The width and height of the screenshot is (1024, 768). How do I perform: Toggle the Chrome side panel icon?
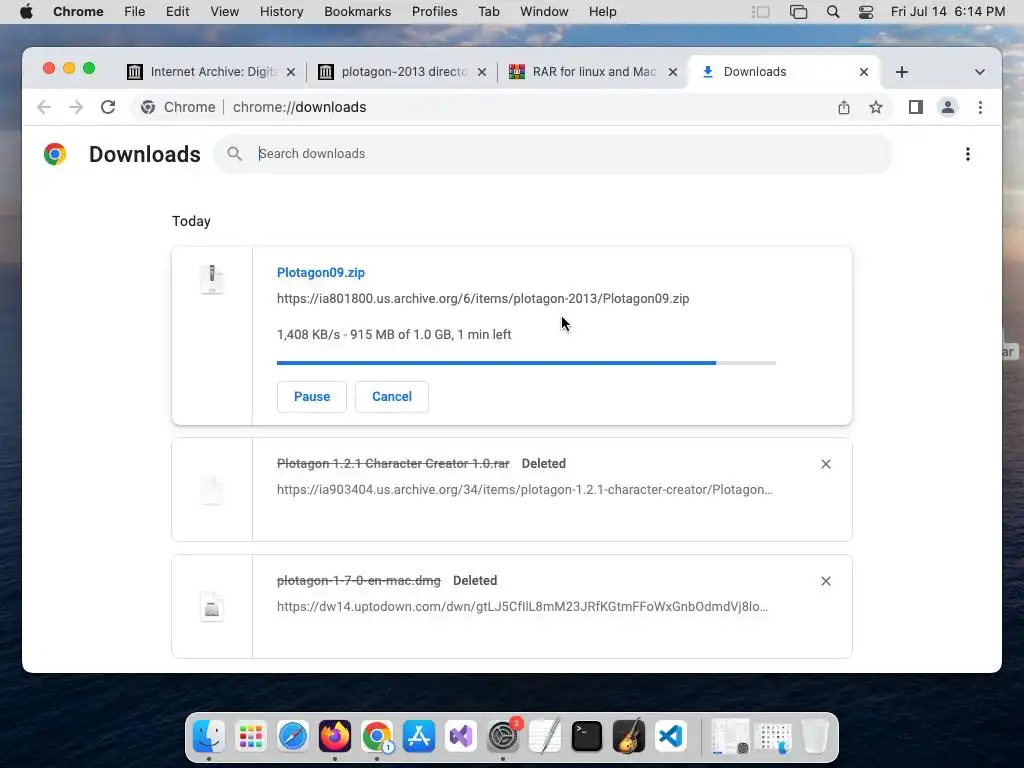(916, 107)
